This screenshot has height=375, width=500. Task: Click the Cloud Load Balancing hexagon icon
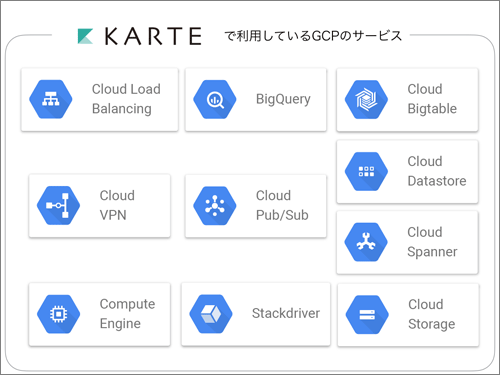point(51,99)
